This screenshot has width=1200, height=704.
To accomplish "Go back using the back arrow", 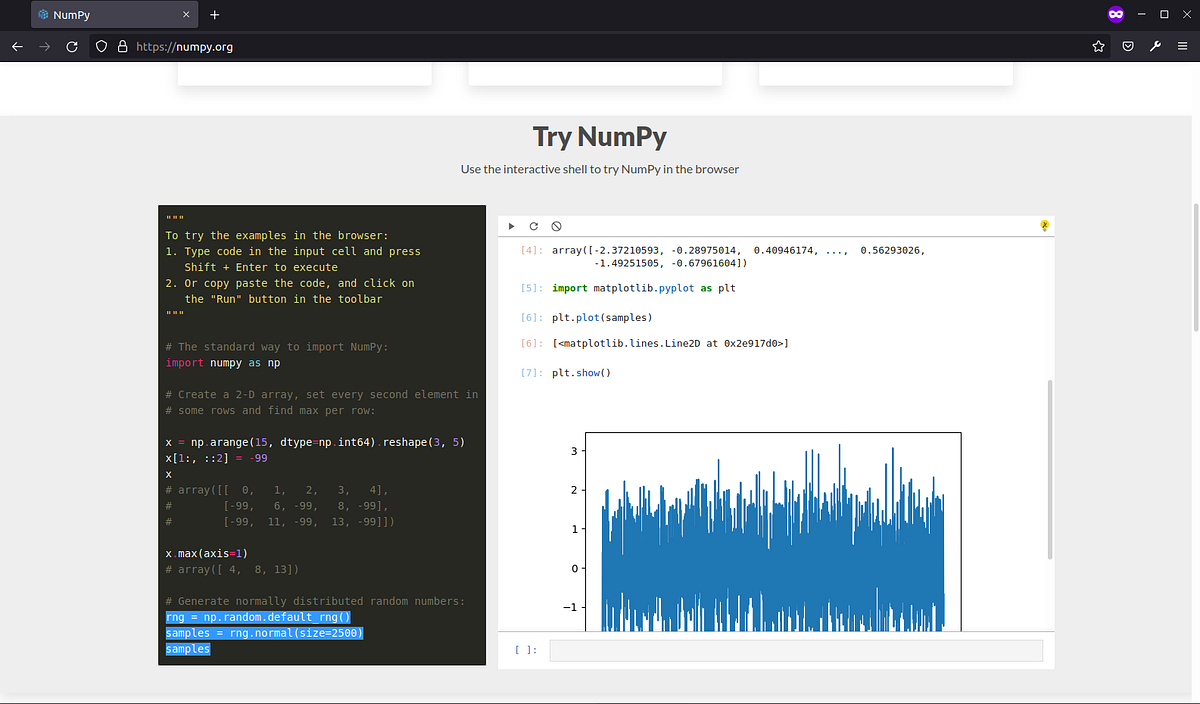I will tap(16, 46).
